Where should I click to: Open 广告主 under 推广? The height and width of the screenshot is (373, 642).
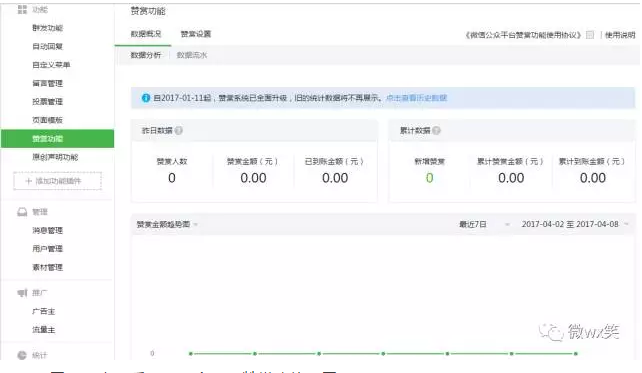tap(43, 311)
